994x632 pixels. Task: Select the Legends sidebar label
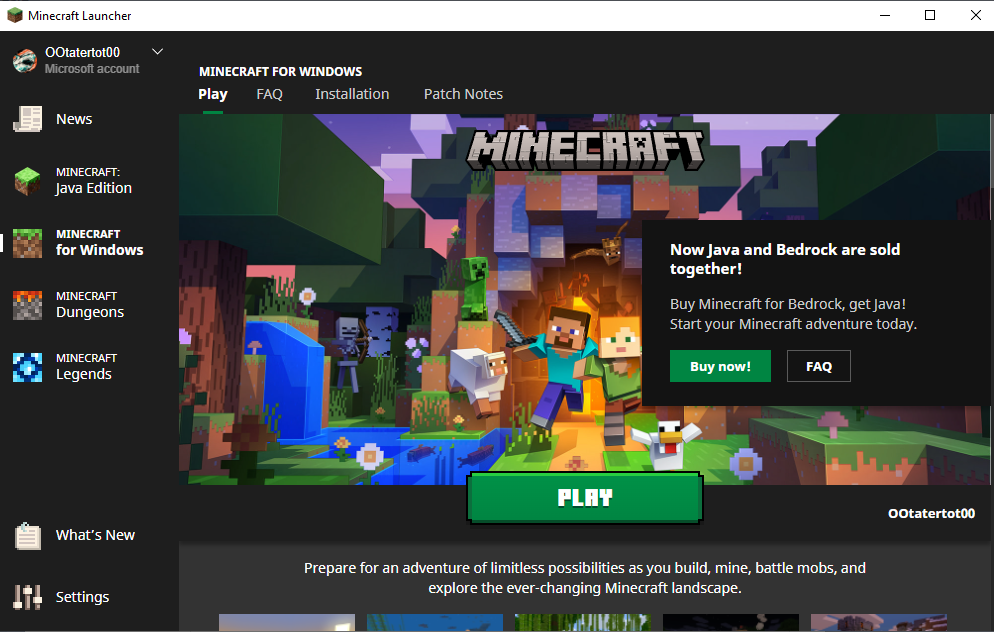(86, 367)
